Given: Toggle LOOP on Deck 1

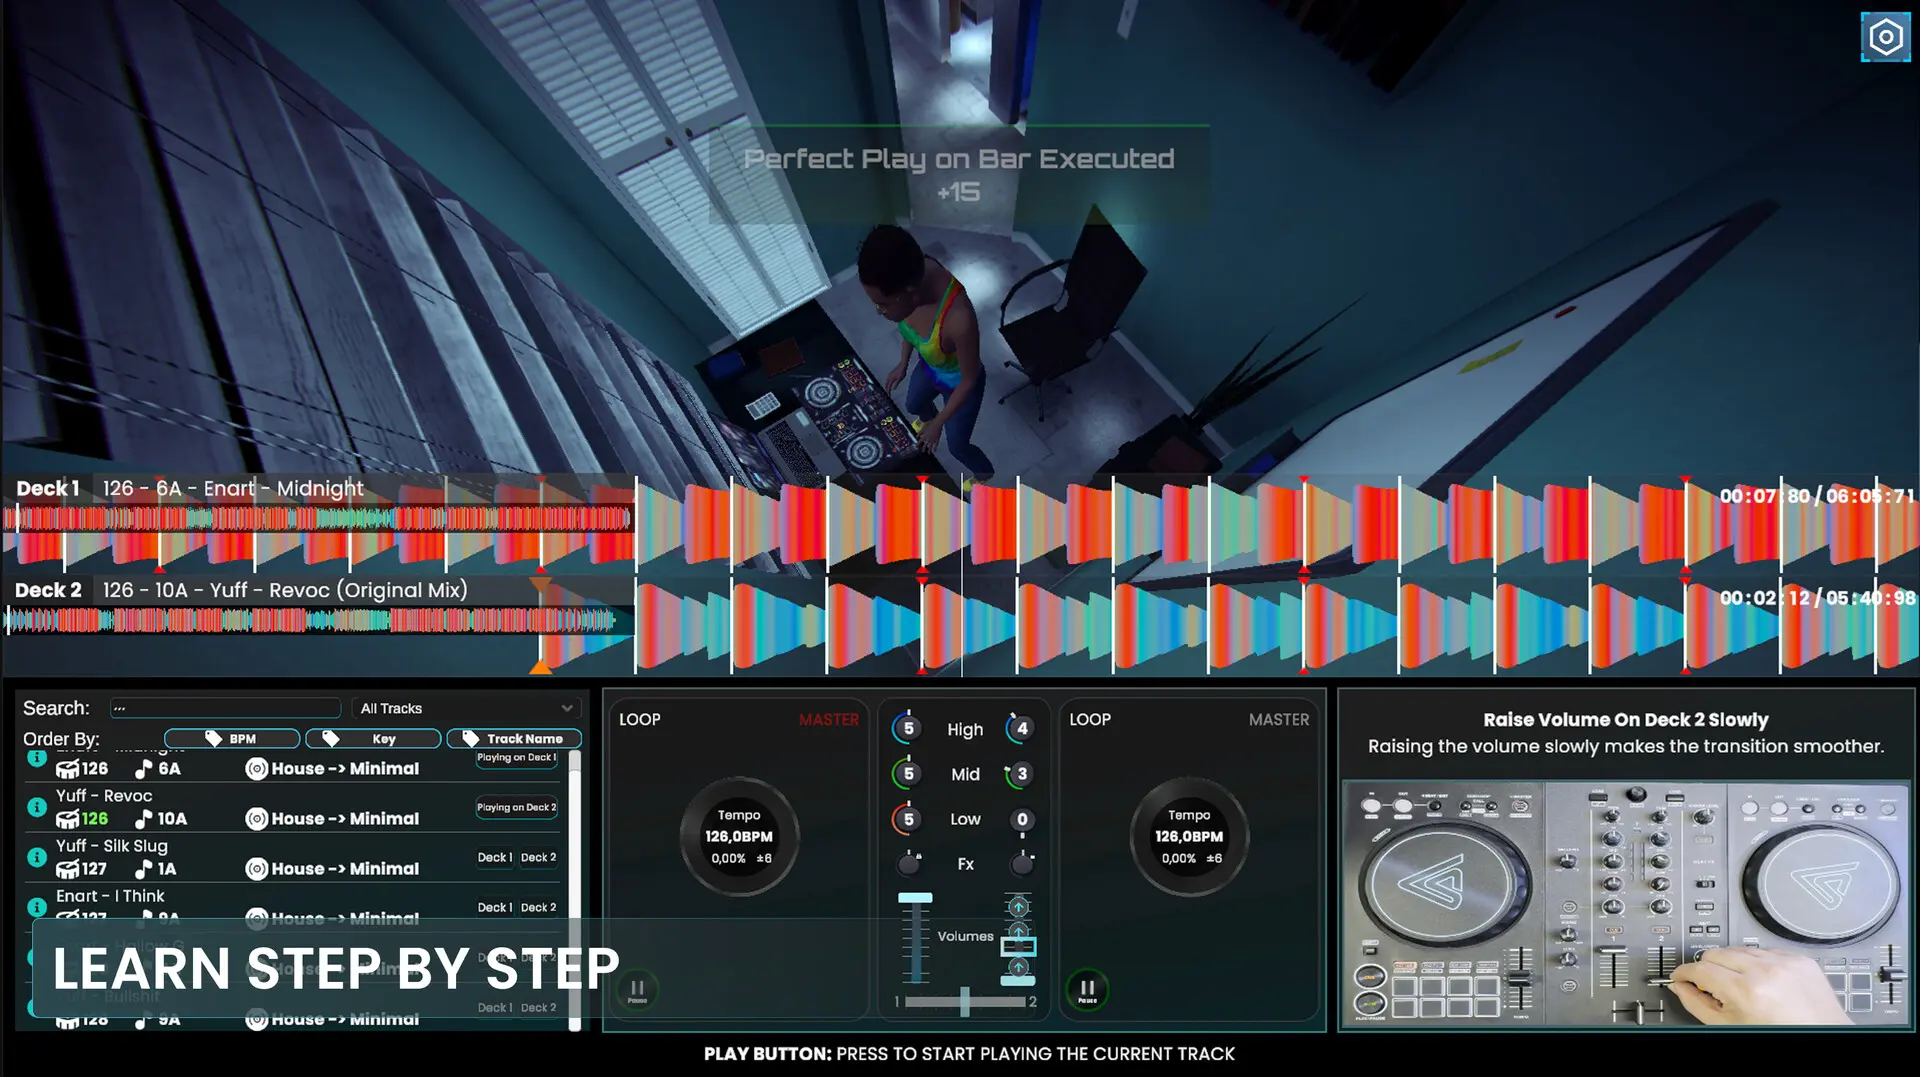Looking at the screenshot, I should click(x=640, y=719).
